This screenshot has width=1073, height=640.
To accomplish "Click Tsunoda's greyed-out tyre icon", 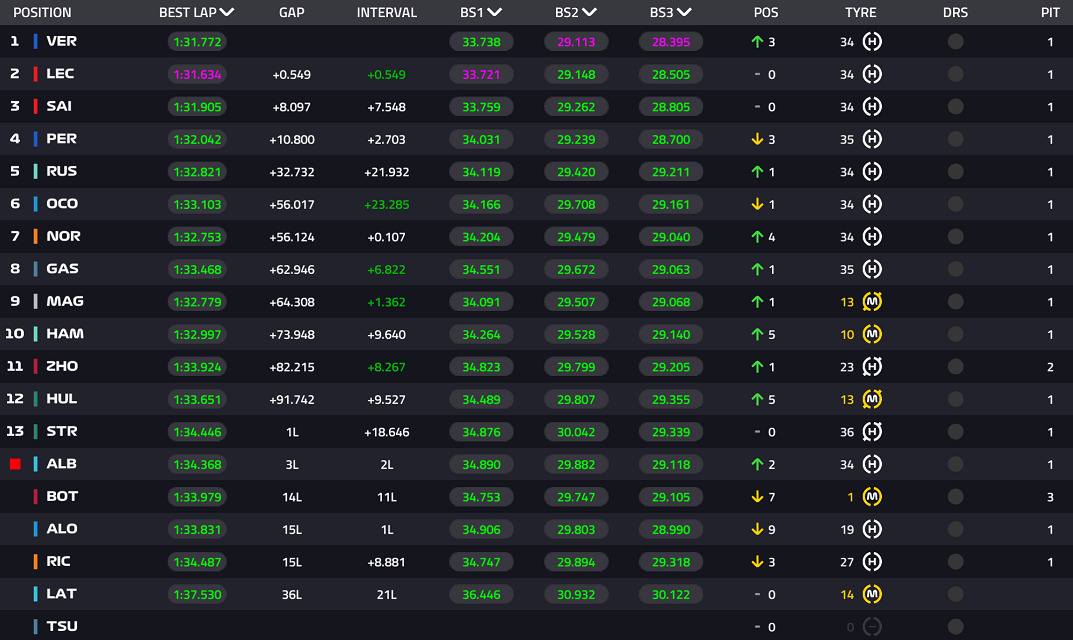I will pyautogui.click(x=872, y=626).
